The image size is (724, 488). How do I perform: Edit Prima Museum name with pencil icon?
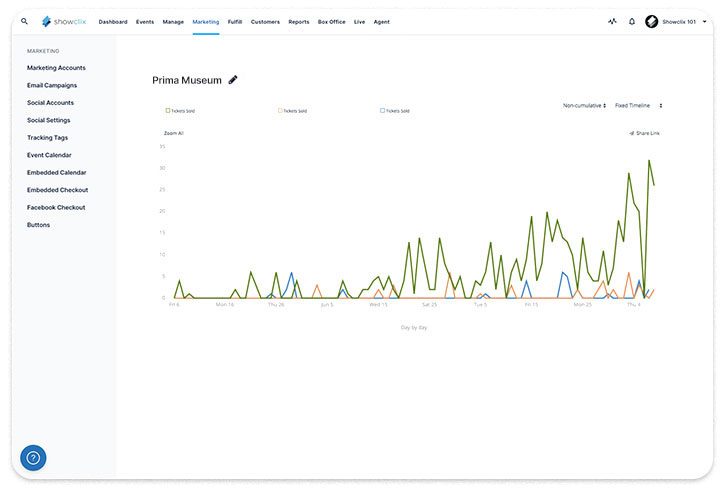pos(233,80)
